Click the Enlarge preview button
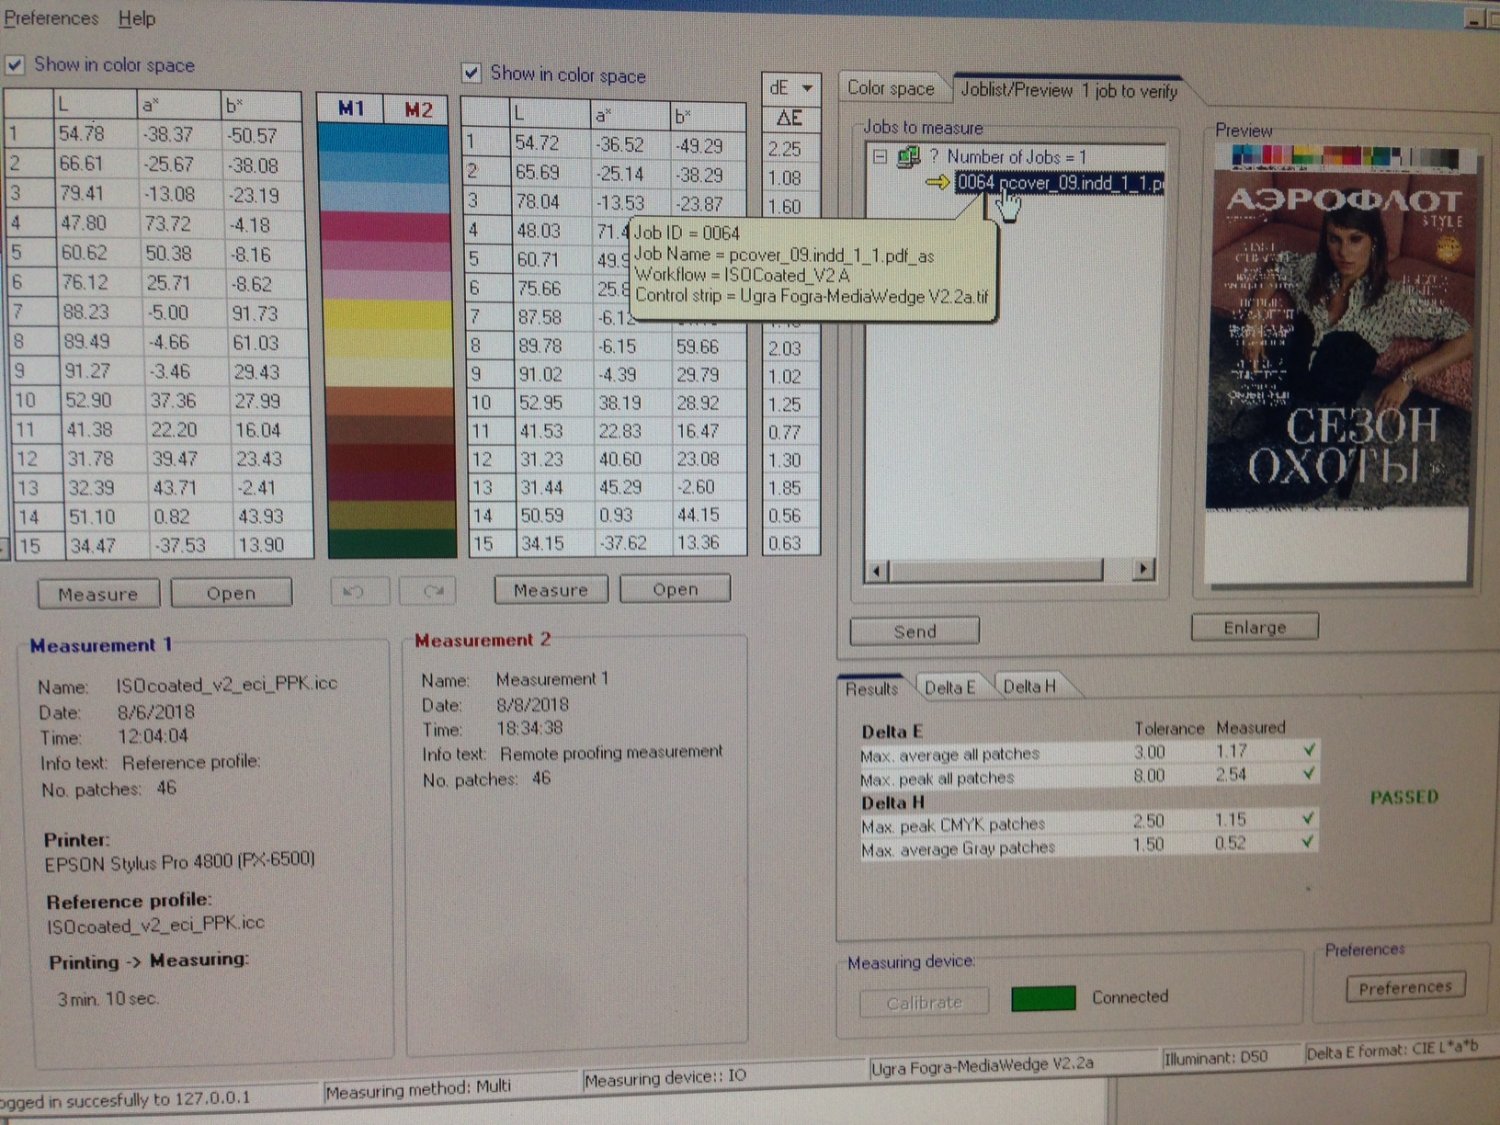1500x1125 pixels. 1255,627
